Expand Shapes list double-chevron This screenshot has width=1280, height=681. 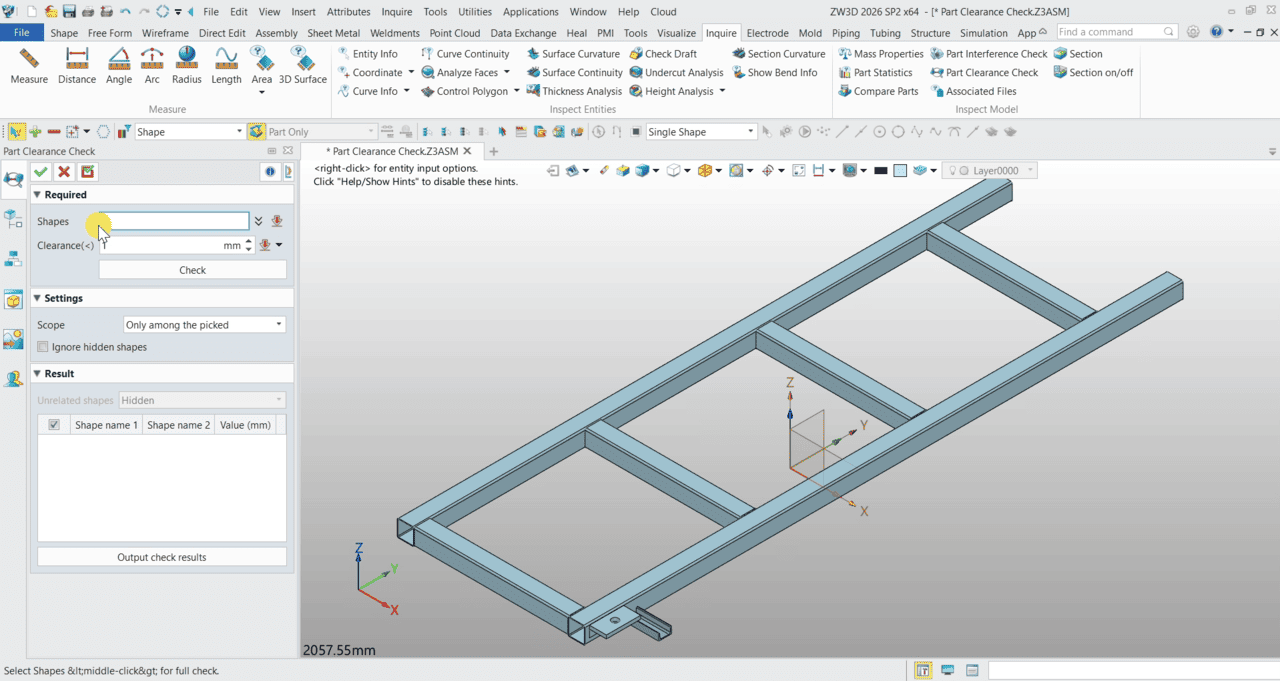coord(258,221)
